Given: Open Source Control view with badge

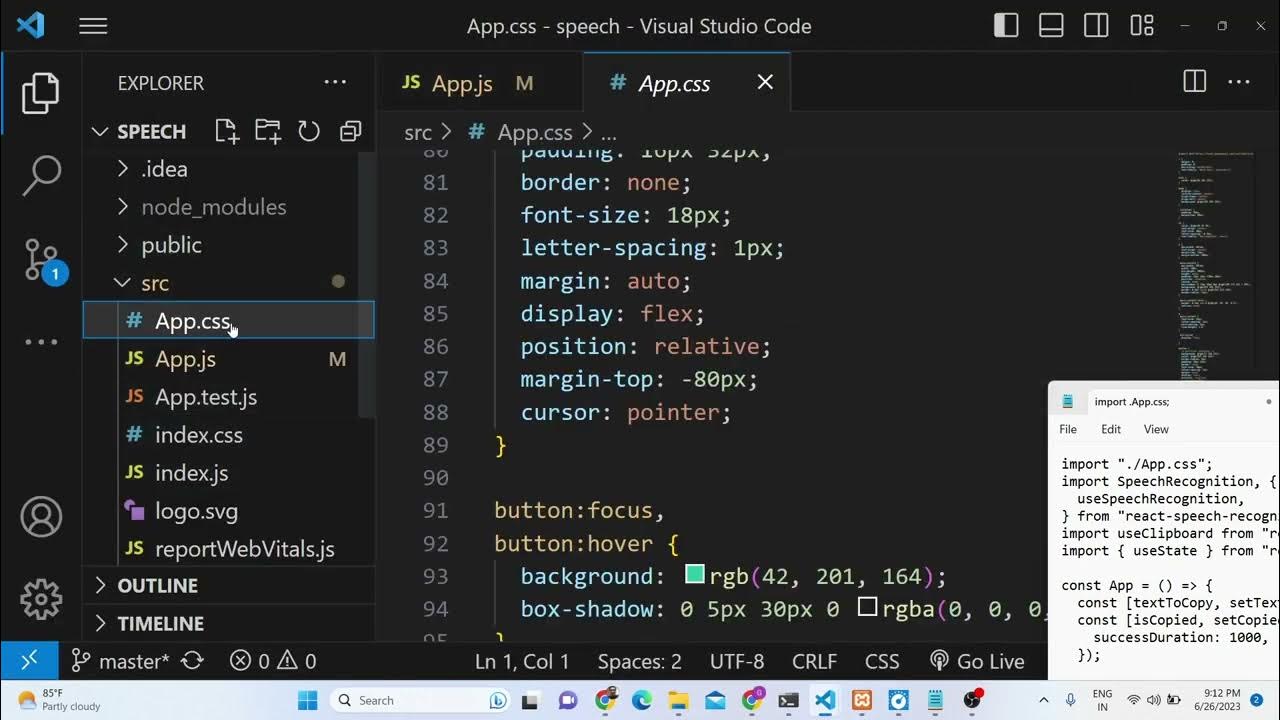Looking at the screenshot, I should point(41,259).
